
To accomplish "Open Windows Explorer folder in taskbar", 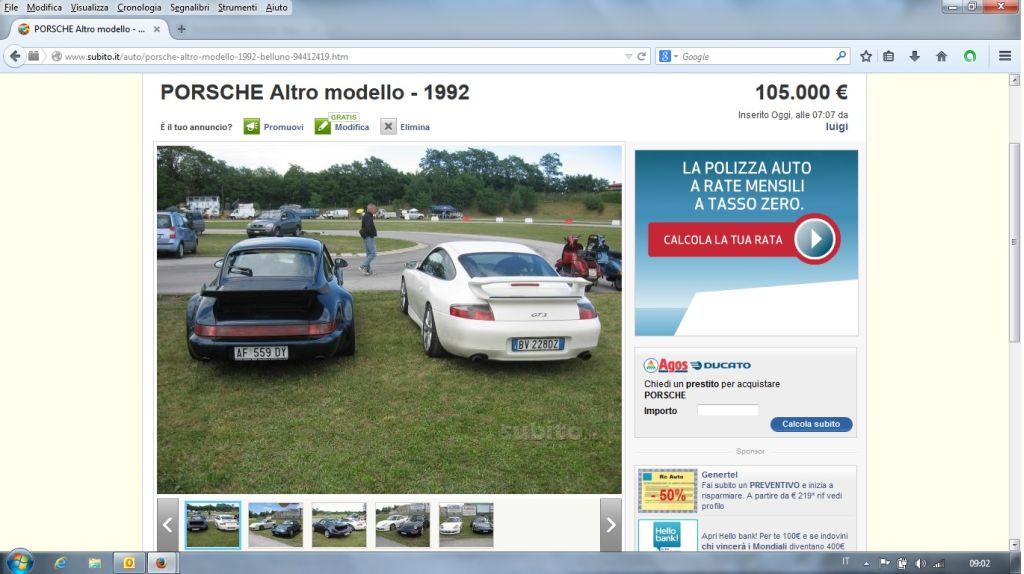I will point(95,563).
